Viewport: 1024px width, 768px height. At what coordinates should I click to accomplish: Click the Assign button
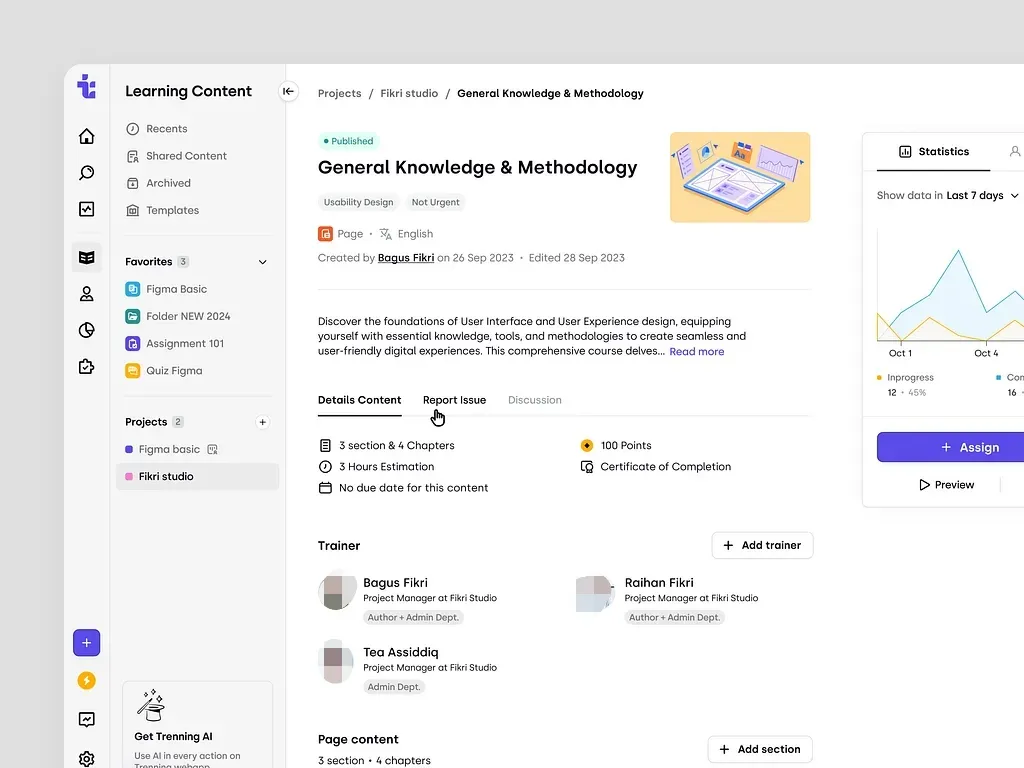[951, 447]
